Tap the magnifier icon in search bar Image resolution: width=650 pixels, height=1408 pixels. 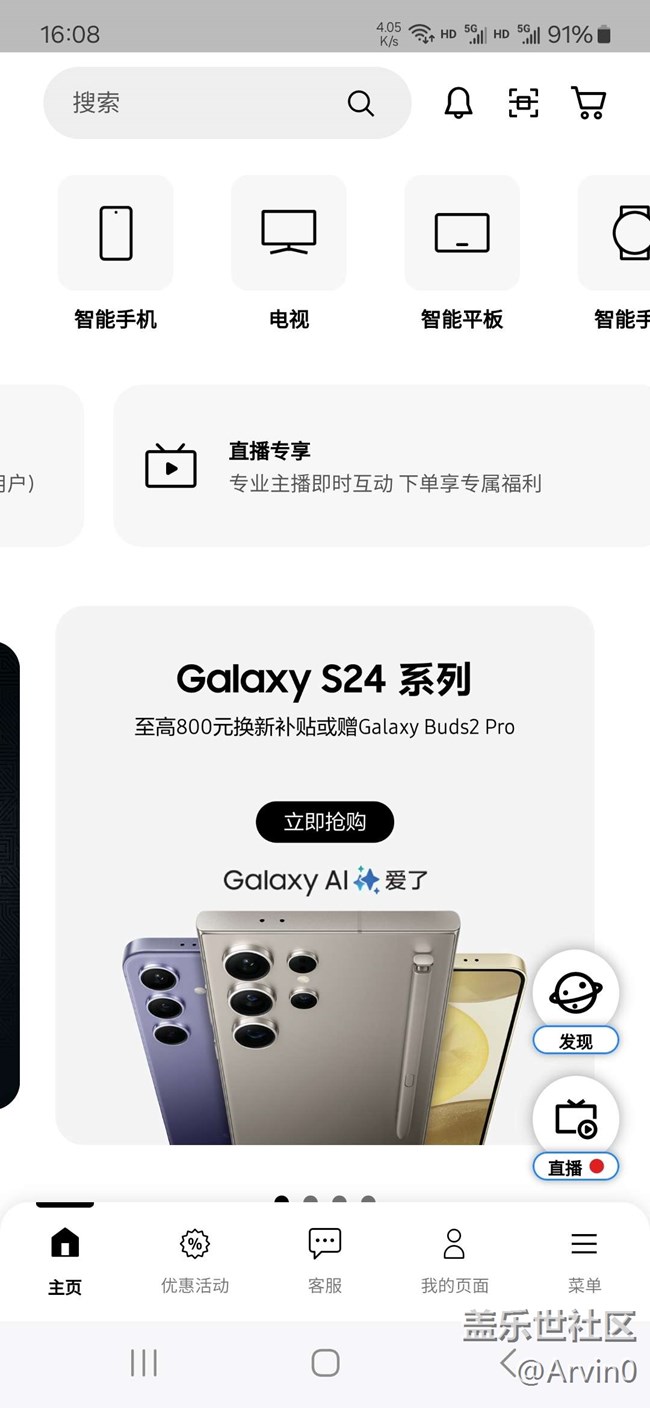pyautogui.click(x=360, y=103)
